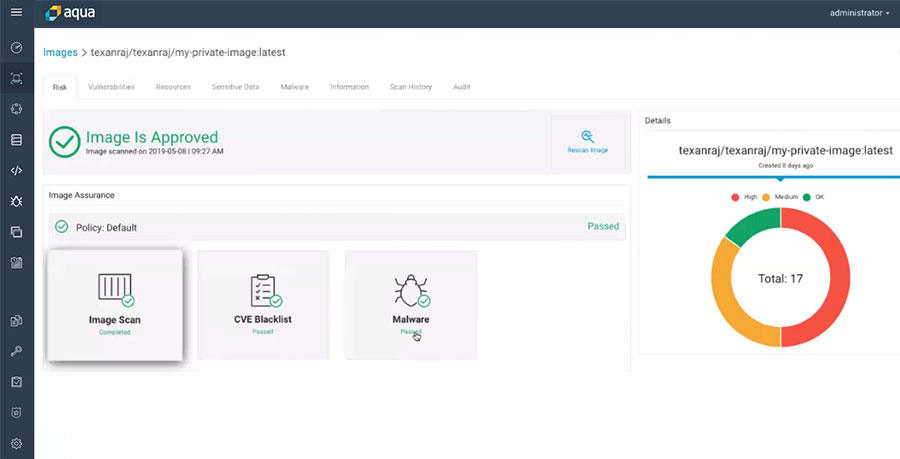
Task: Switch to the Vulnerabilities tab
Action: 111,87
